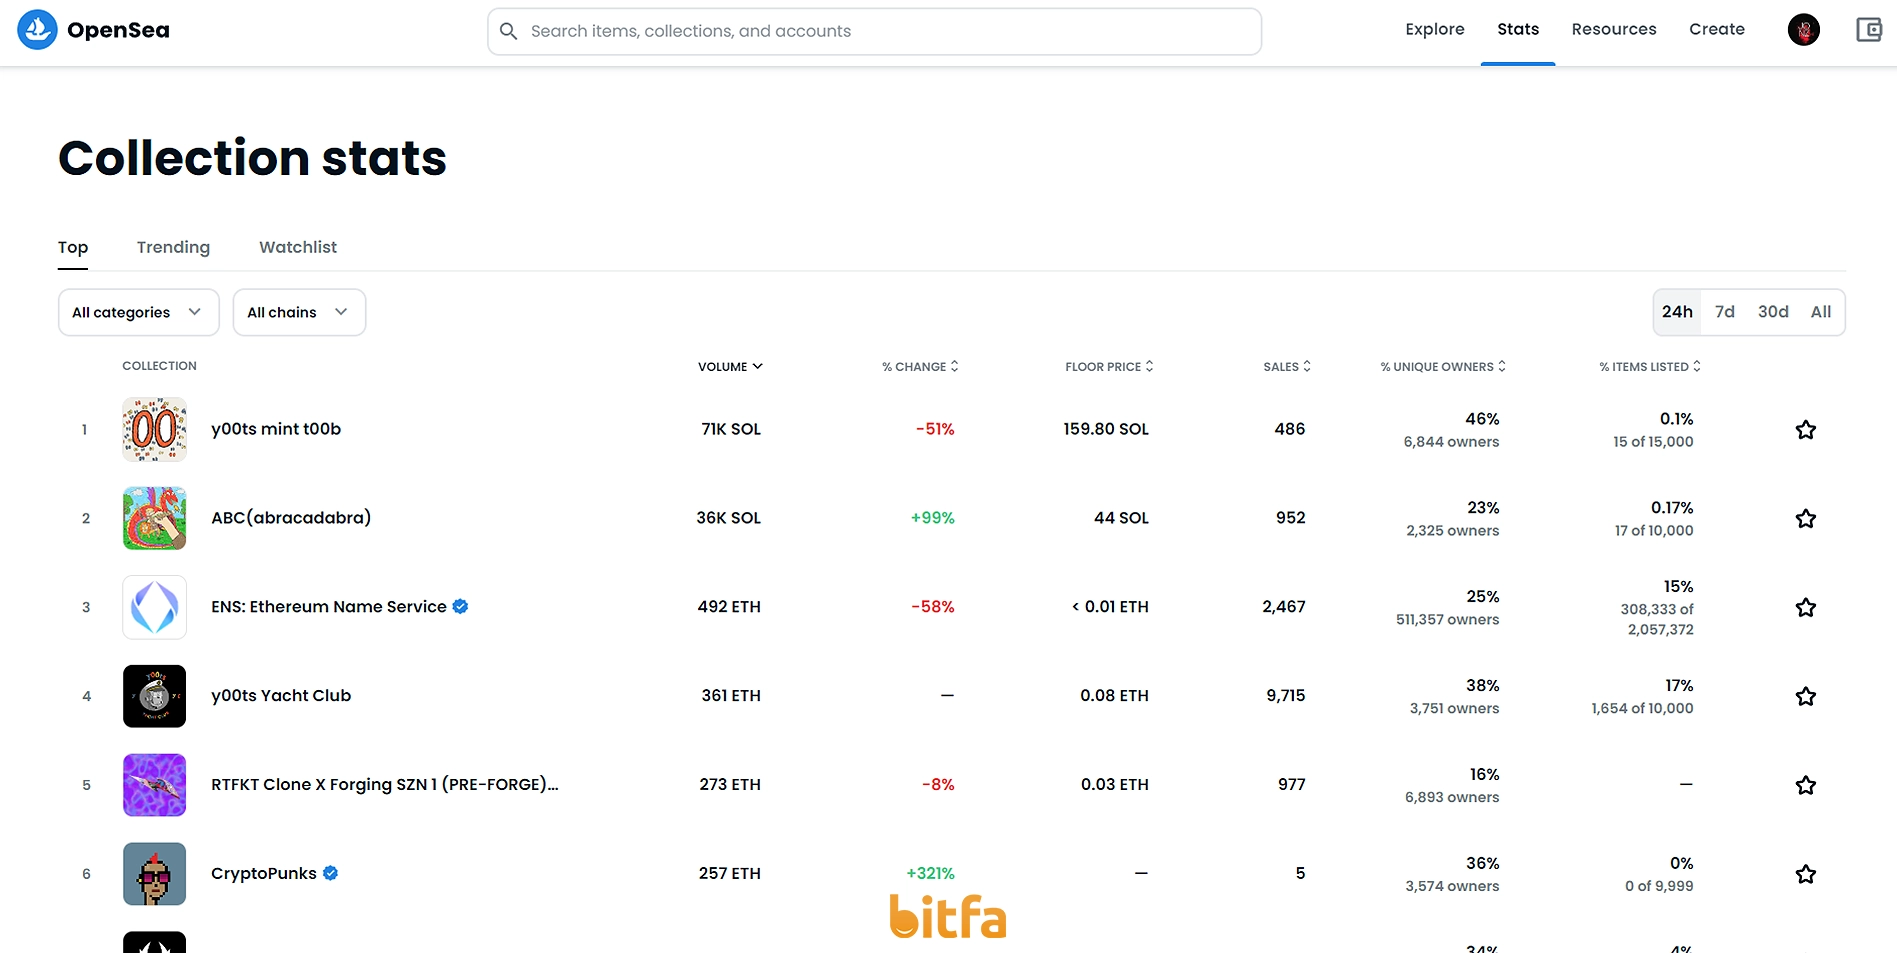Click the search magnifier icon
1897x953 pixels.
click(508, 31)
